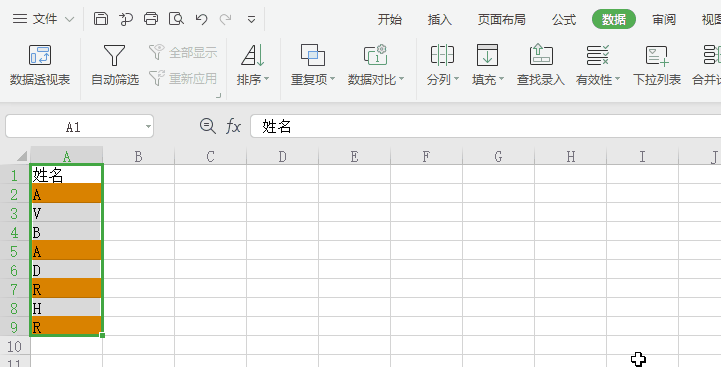Open Print Preview icon

click(x=176, y=19)
